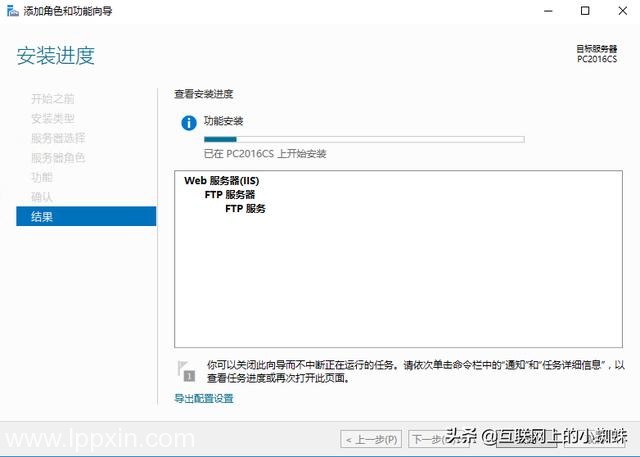Select the highlighted 结果 step
640x457 pixels.
pyautogui.click(x=86, y=216)
